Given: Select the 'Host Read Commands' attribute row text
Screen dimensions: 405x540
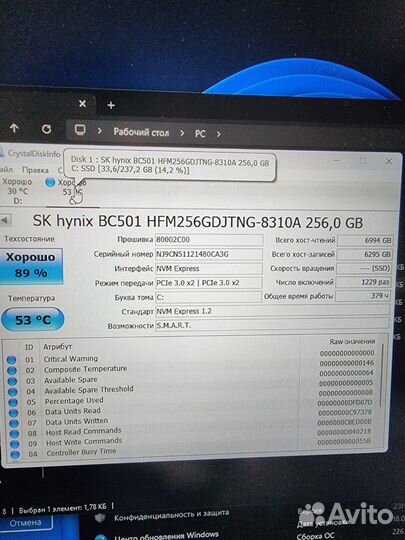Looking at the screenshot, I should coord(84,432).
